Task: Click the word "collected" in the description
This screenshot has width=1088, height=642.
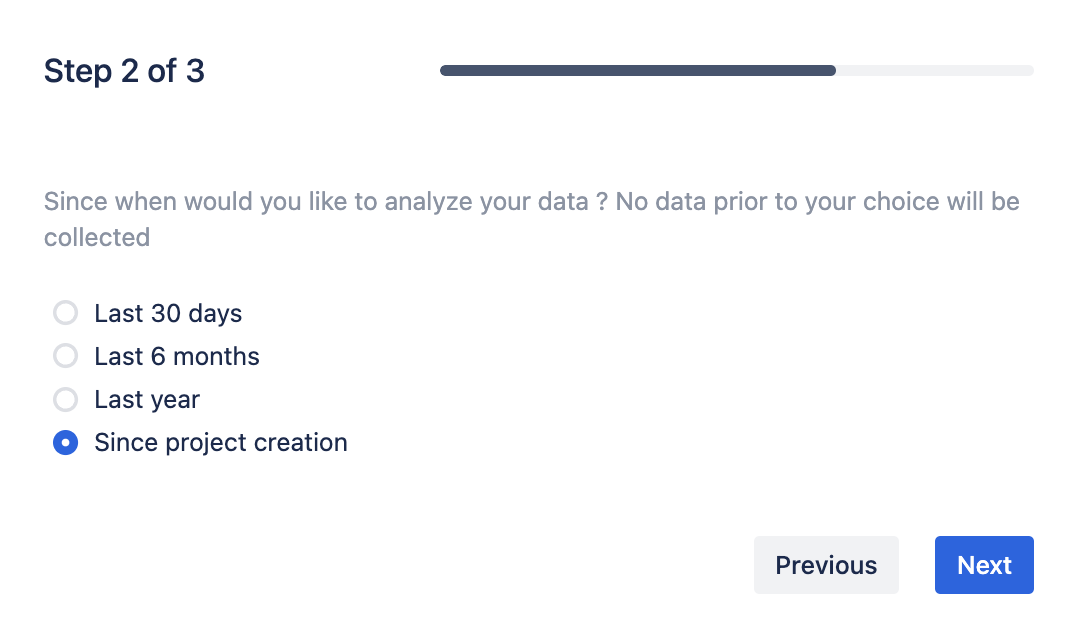Action: pyautogui.click(x=97, y=238)
